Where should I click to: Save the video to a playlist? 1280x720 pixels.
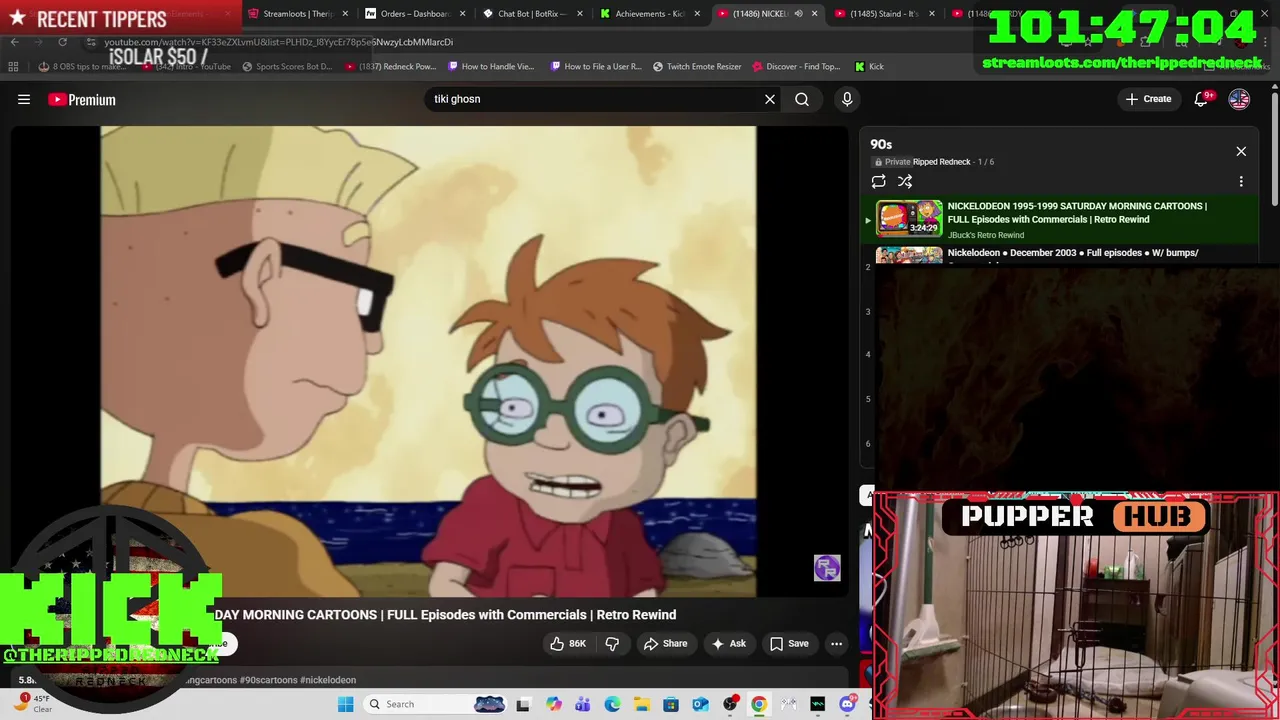pyautogui.click(x=788, y=644)
